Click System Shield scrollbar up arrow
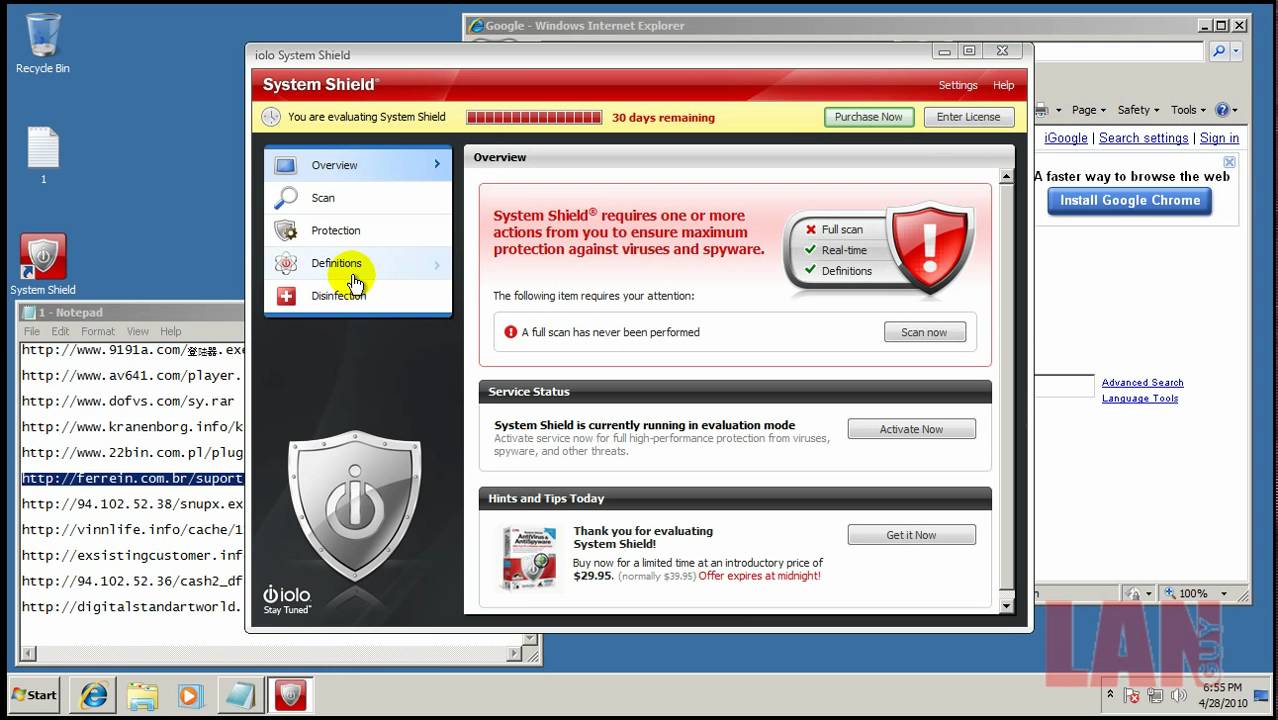Viewport: 1278px width, 720px height. [1006, 176]
